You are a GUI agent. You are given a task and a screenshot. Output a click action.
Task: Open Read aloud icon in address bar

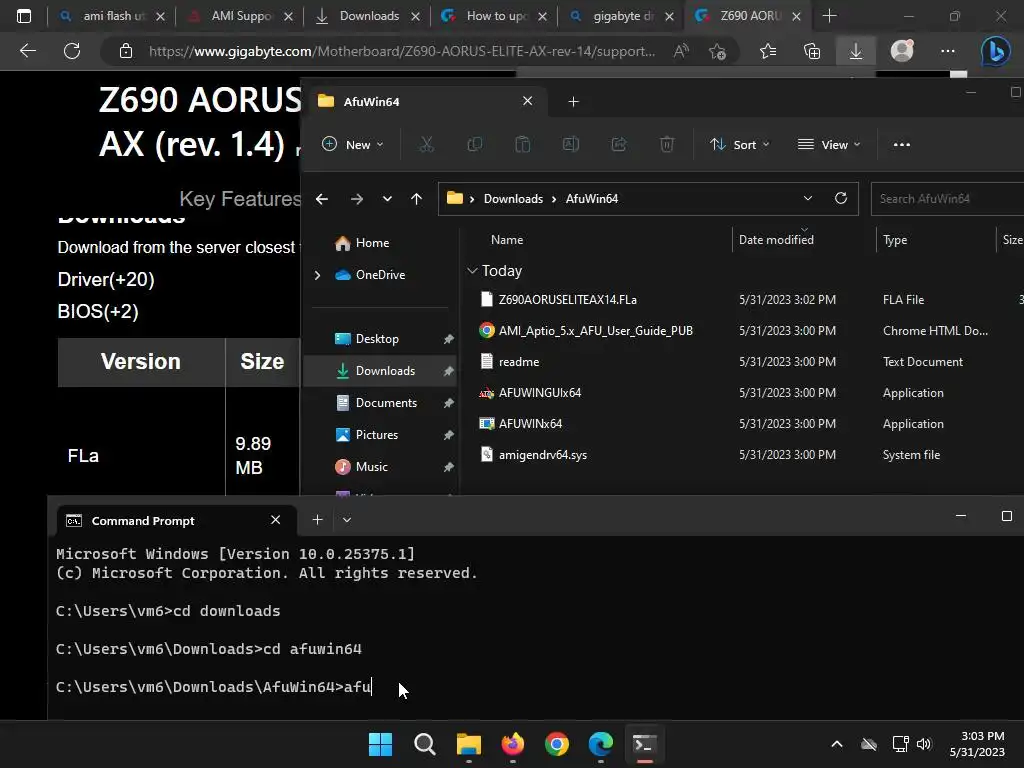pos(681,51)
